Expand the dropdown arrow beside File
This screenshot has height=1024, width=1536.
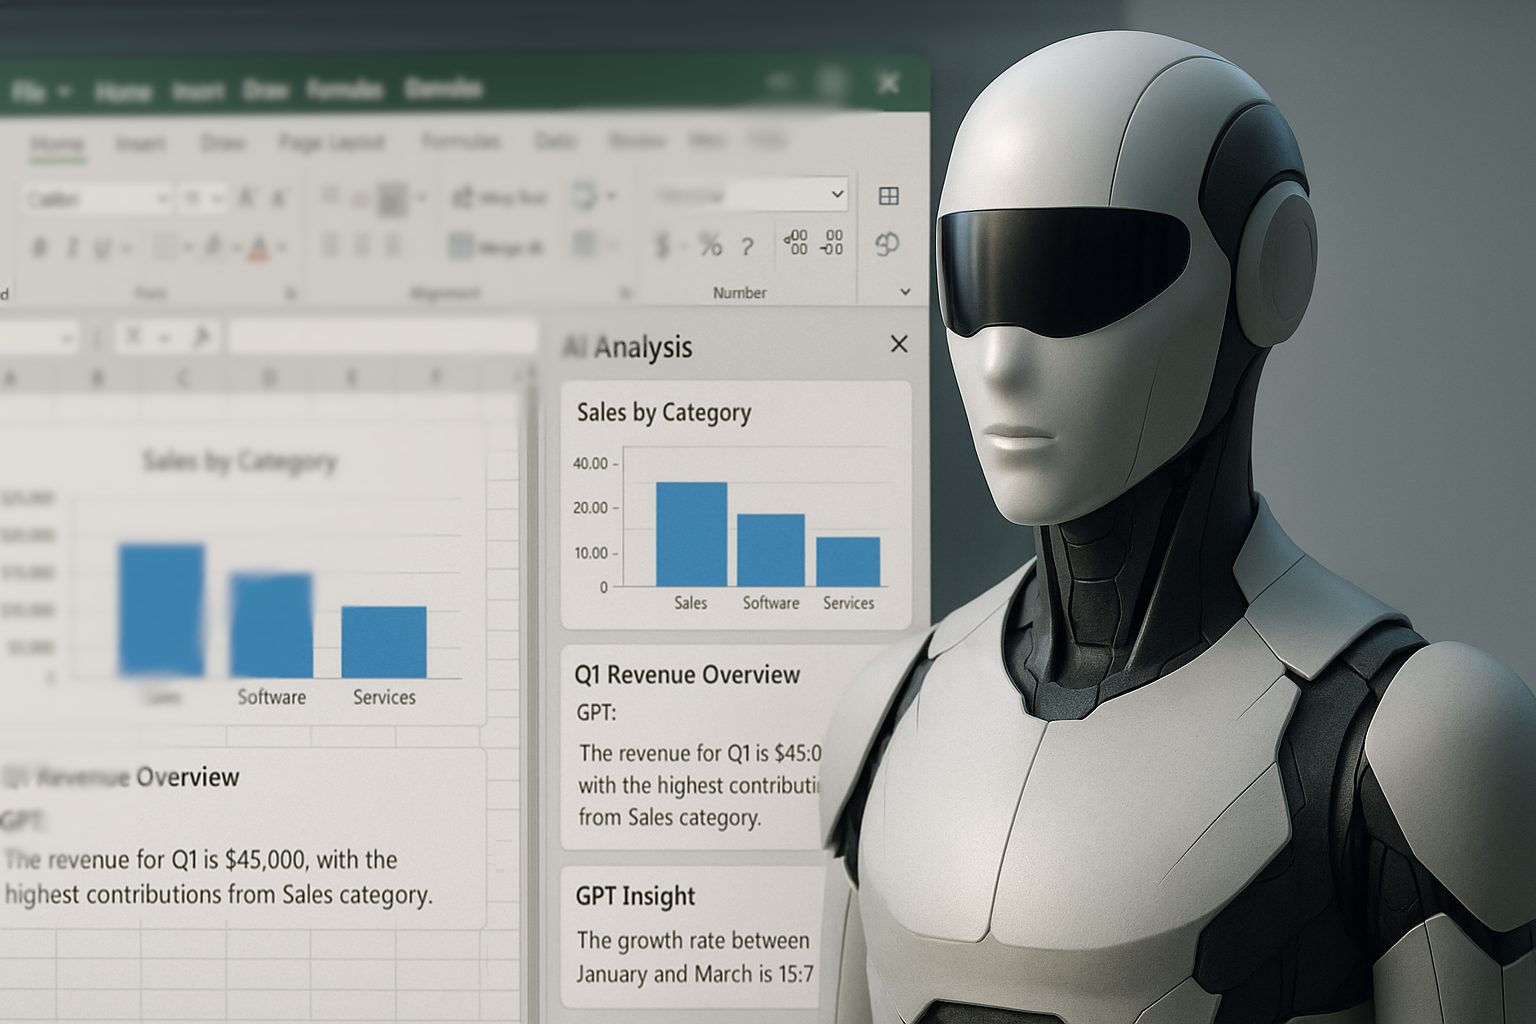tap(64, 93)
